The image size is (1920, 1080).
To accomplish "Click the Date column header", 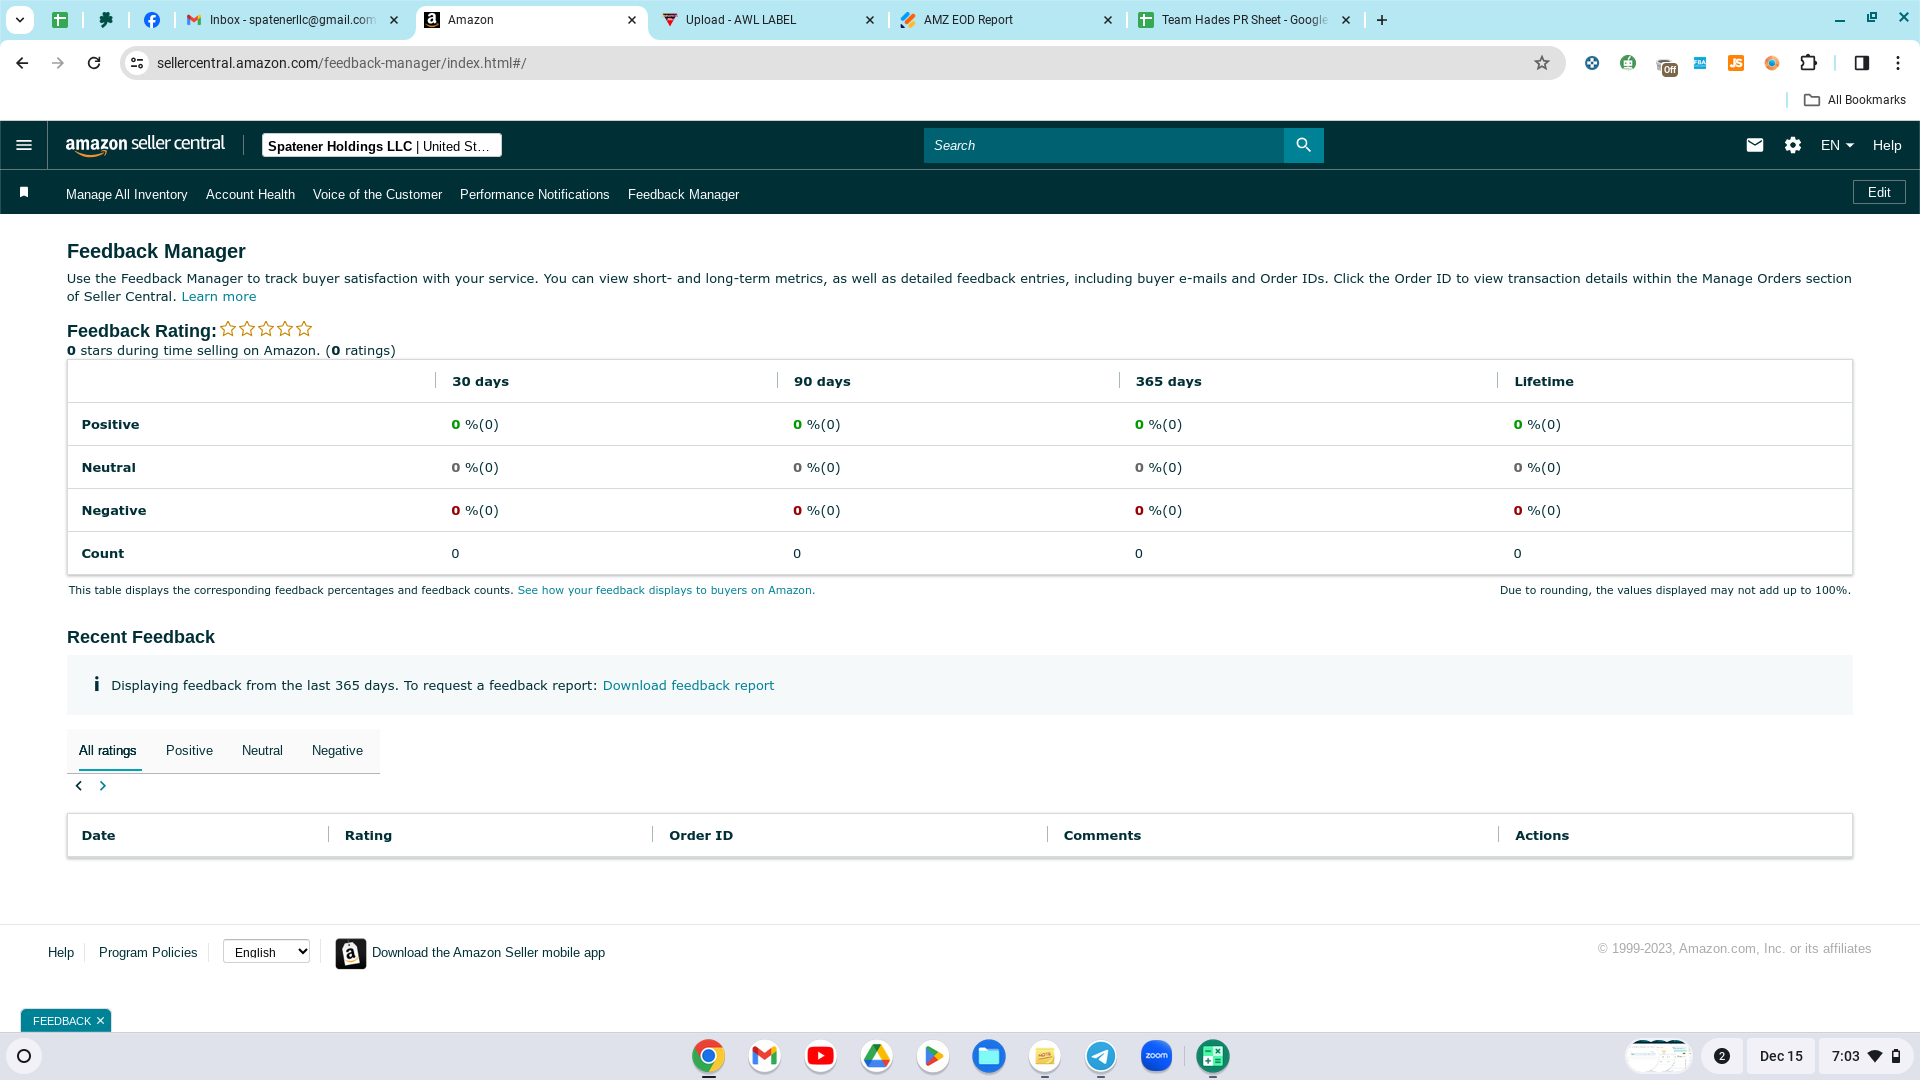I will pyautogui.click(x=98, y=836).
